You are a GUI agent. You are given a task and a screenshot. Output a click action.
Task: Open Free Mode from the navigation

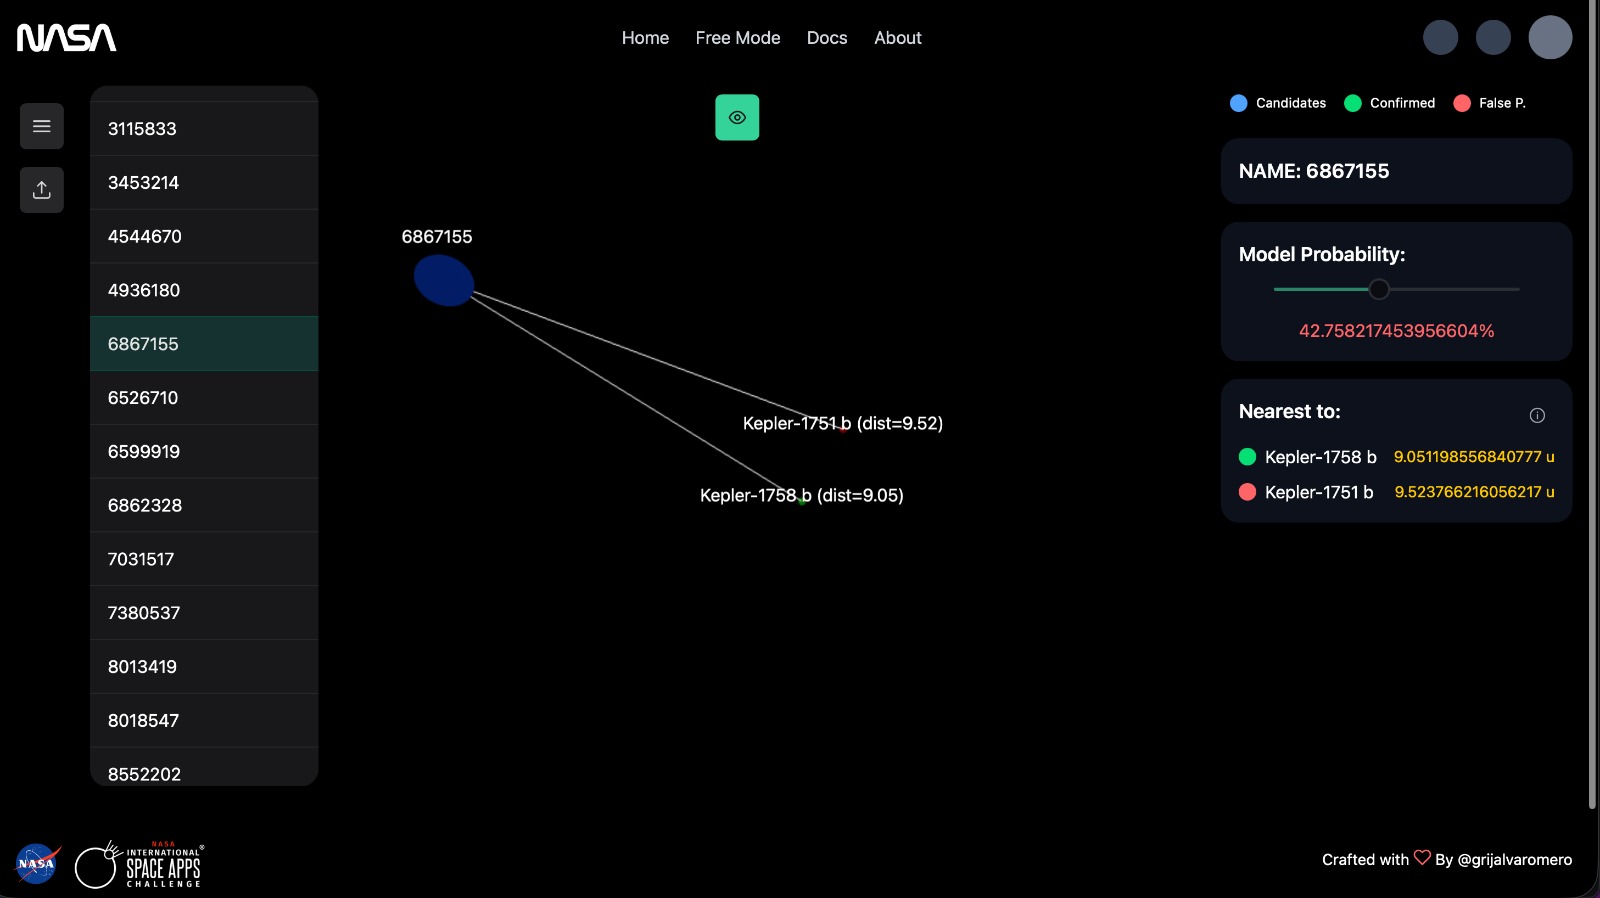(738, 38)
